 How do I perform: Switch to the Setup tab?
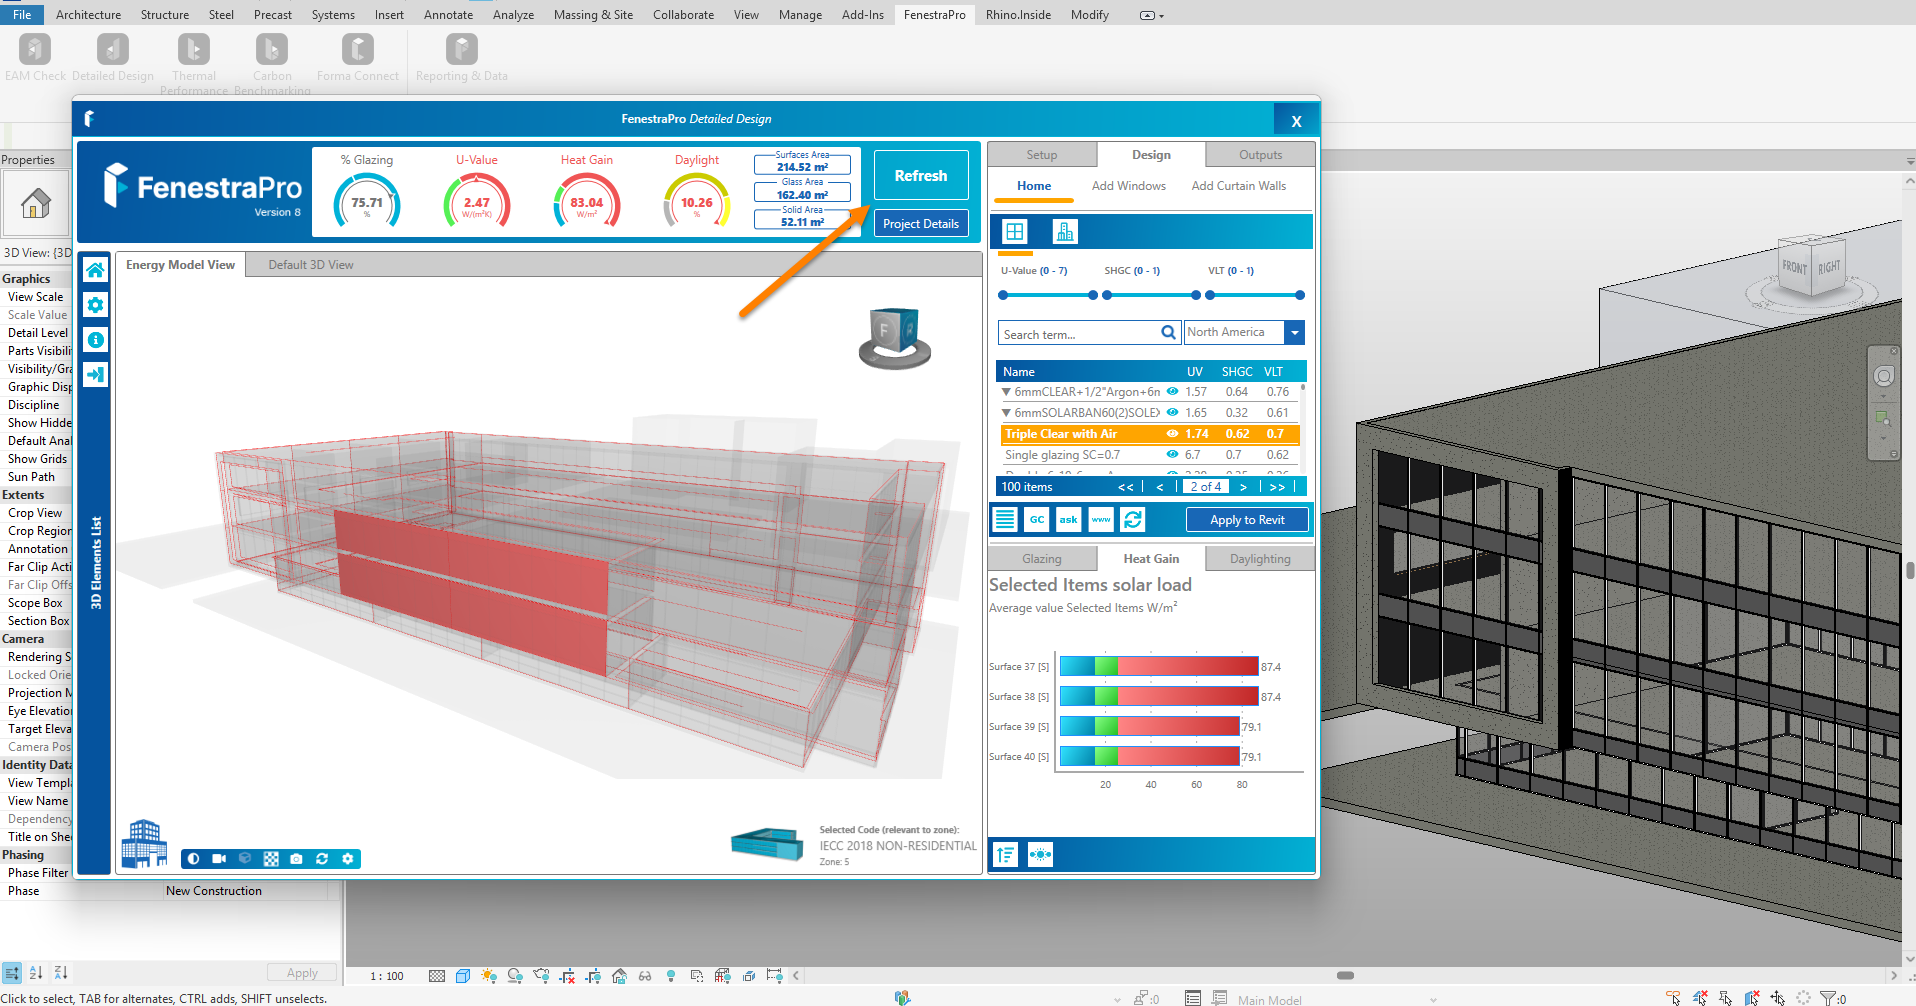[x=1042, y=155]
